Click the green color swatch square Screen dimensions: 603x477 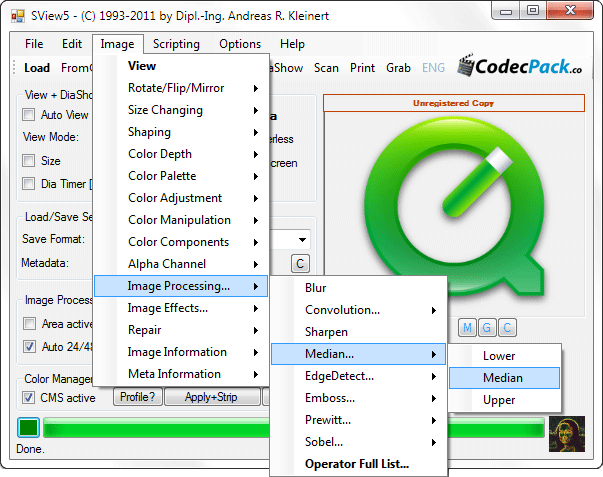(x=28, y=427)
